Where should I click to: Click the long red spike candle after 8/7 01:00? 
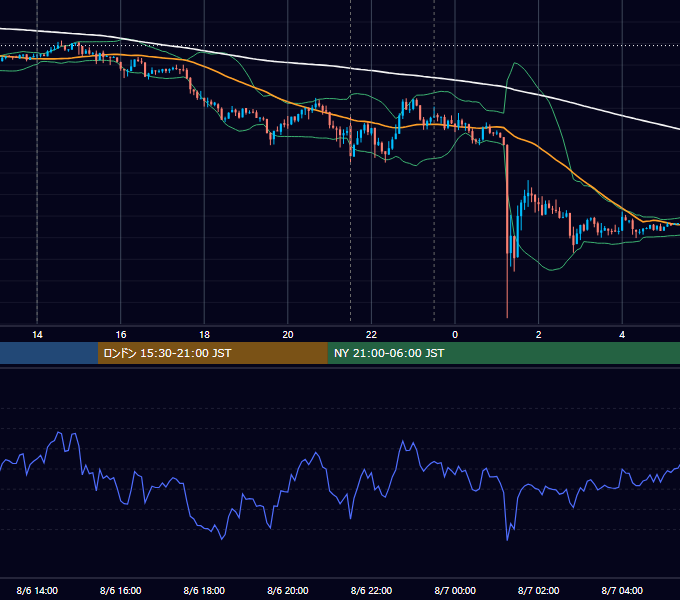507,231
